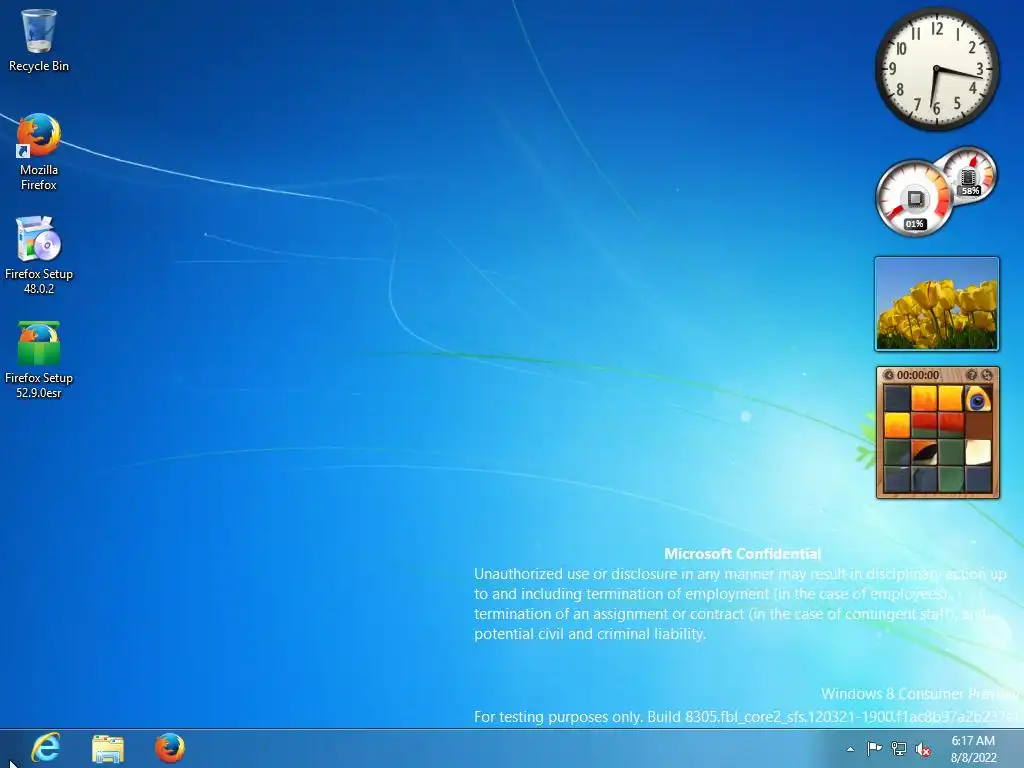
Task: Click the network status tray icon
Action: coord(899,749)
